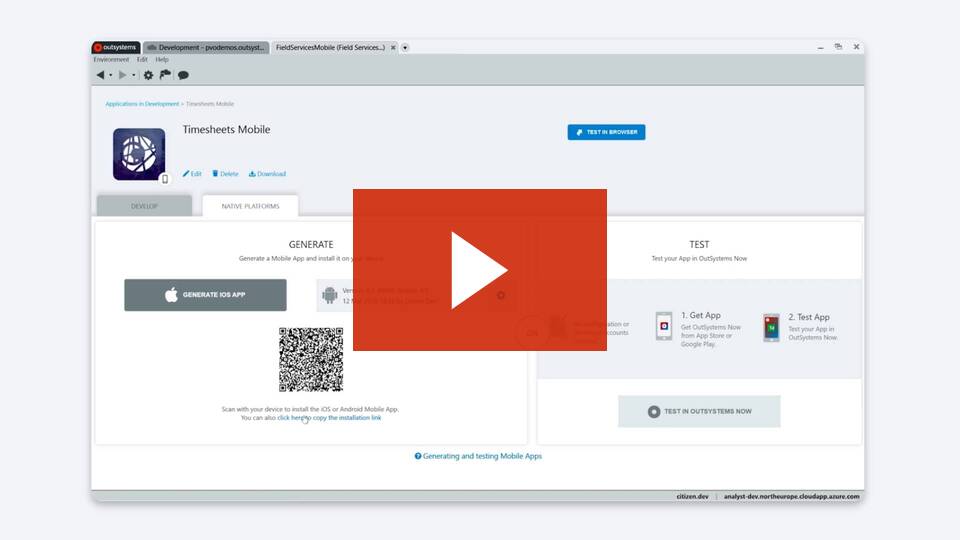Close the FieldServicesMobile tab
Viewport: 960px width, 540px height.
tap(393, 47)
